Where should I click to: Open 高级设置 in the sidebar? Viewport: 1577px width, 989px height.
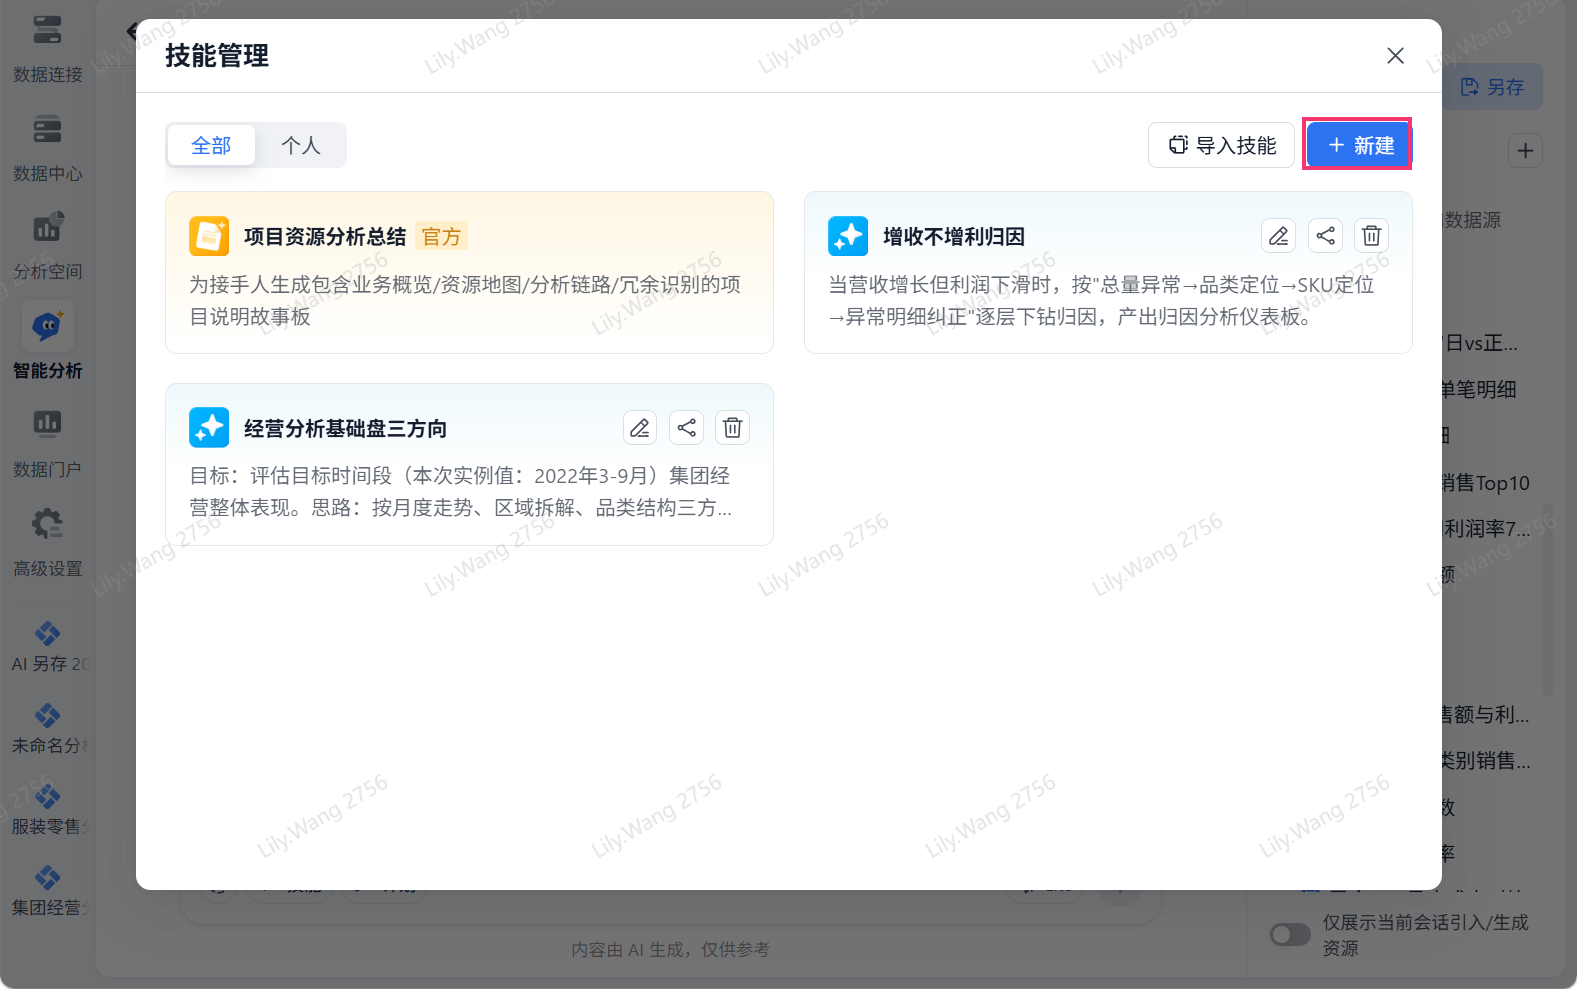(x=47, y=543)
